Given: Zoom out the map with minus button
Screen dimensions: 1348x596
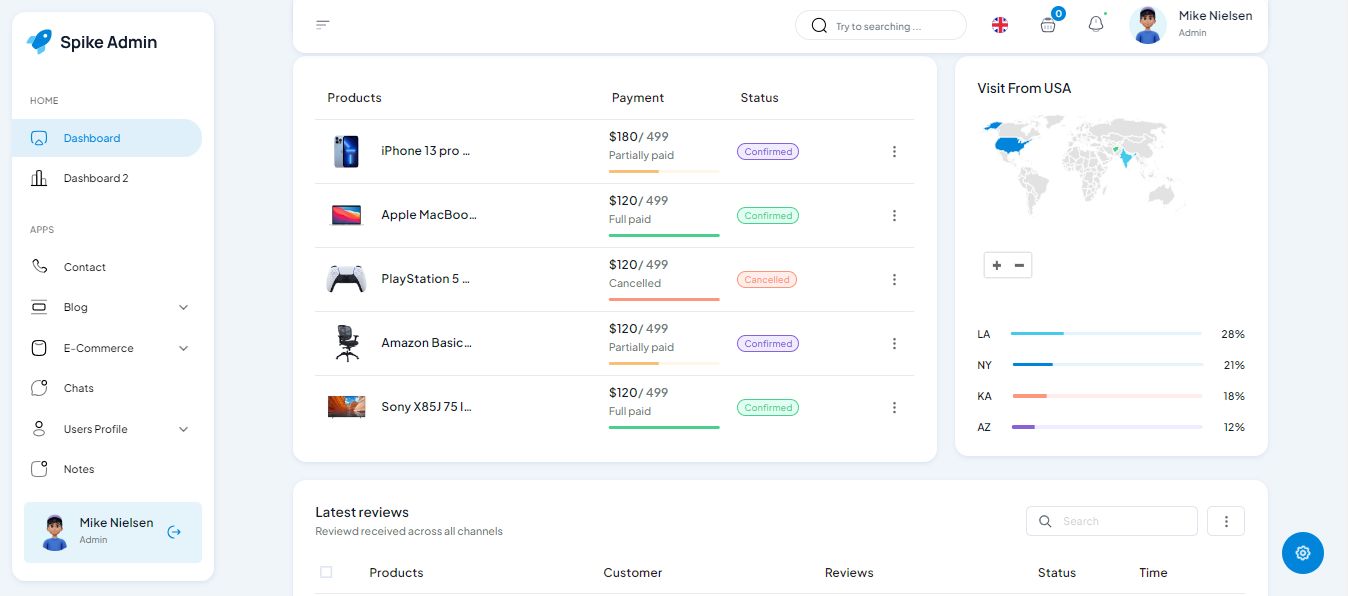Looking at the screenshot, I should click(1019, 265).
